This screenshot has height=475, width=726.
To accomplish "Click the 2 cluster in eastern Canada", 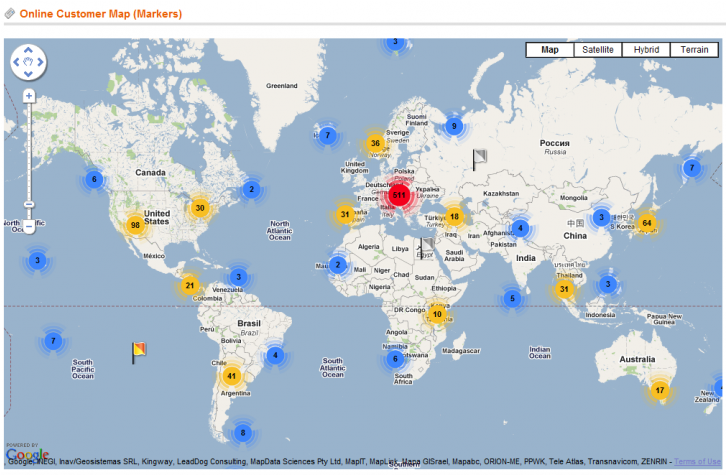I will pyautogui.click(x=251, y=189).
